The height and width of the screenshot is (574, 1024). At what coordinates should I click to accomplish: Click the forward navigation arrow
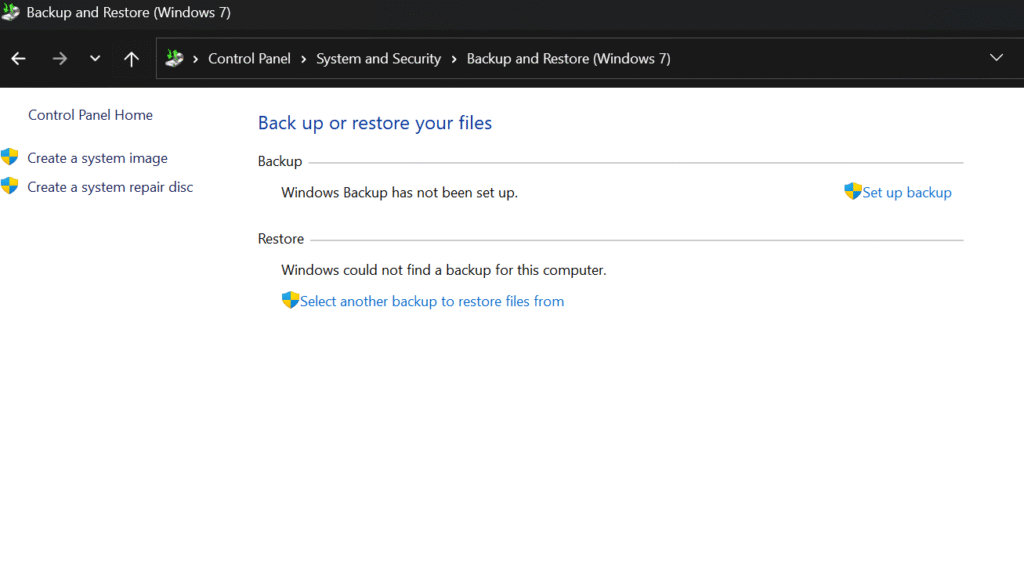point(60,59)
